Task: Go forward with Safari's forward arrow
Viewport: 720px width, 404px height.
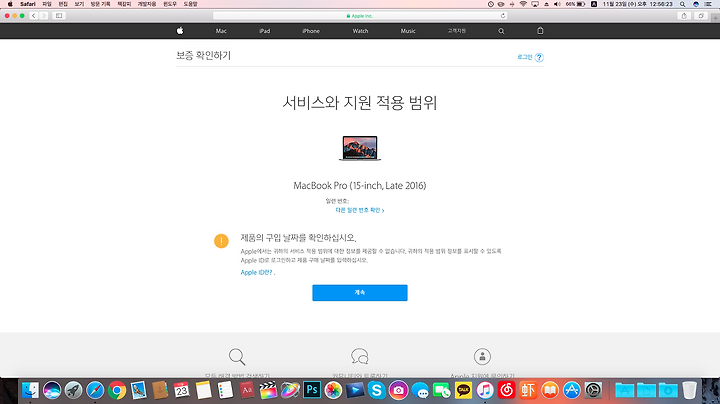Action: click(44, 16)
